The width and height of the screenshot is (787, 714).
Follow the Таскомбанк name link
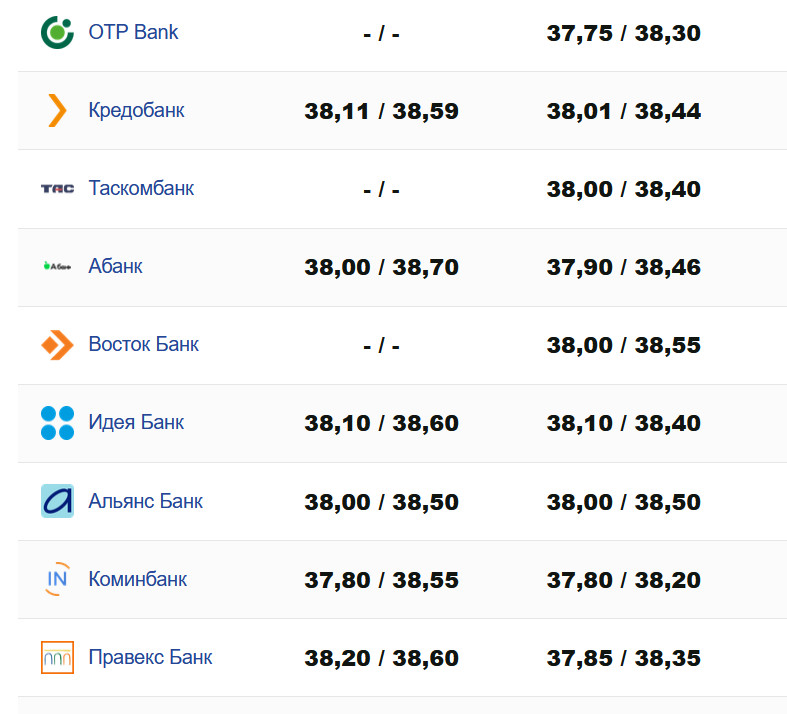point(141,188)
